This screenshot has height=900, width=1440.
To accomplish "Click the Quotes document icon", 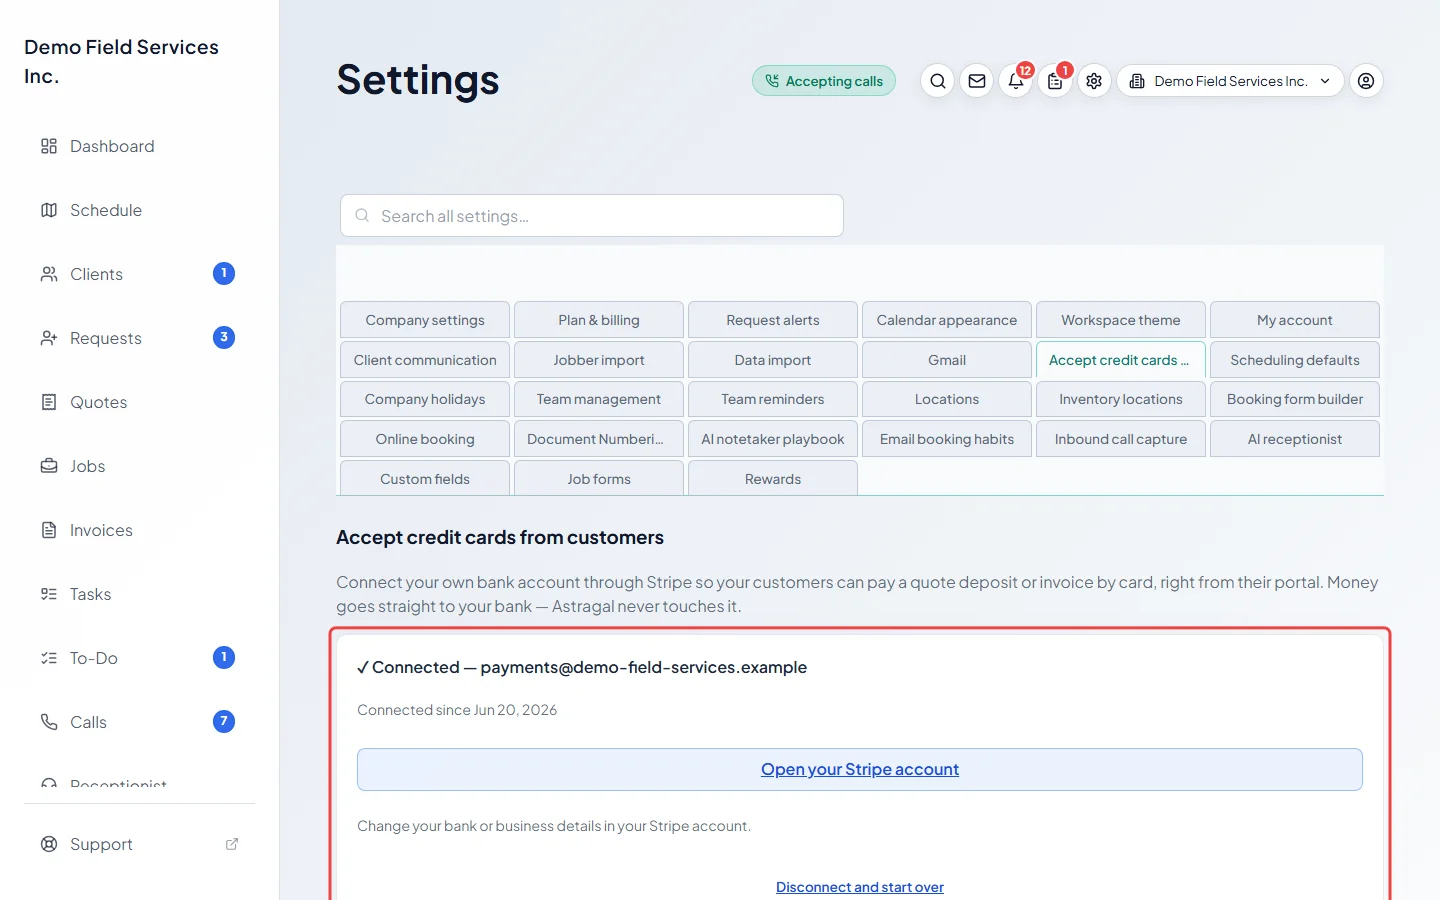I will click(x=49, y=402).
